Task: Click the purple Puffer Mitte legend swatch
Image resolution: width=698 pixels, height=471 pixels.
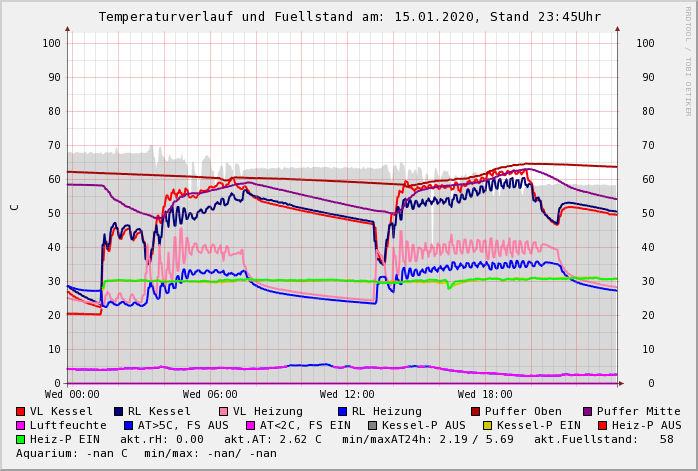Action: pyautogui.click(x=587, y=411)
